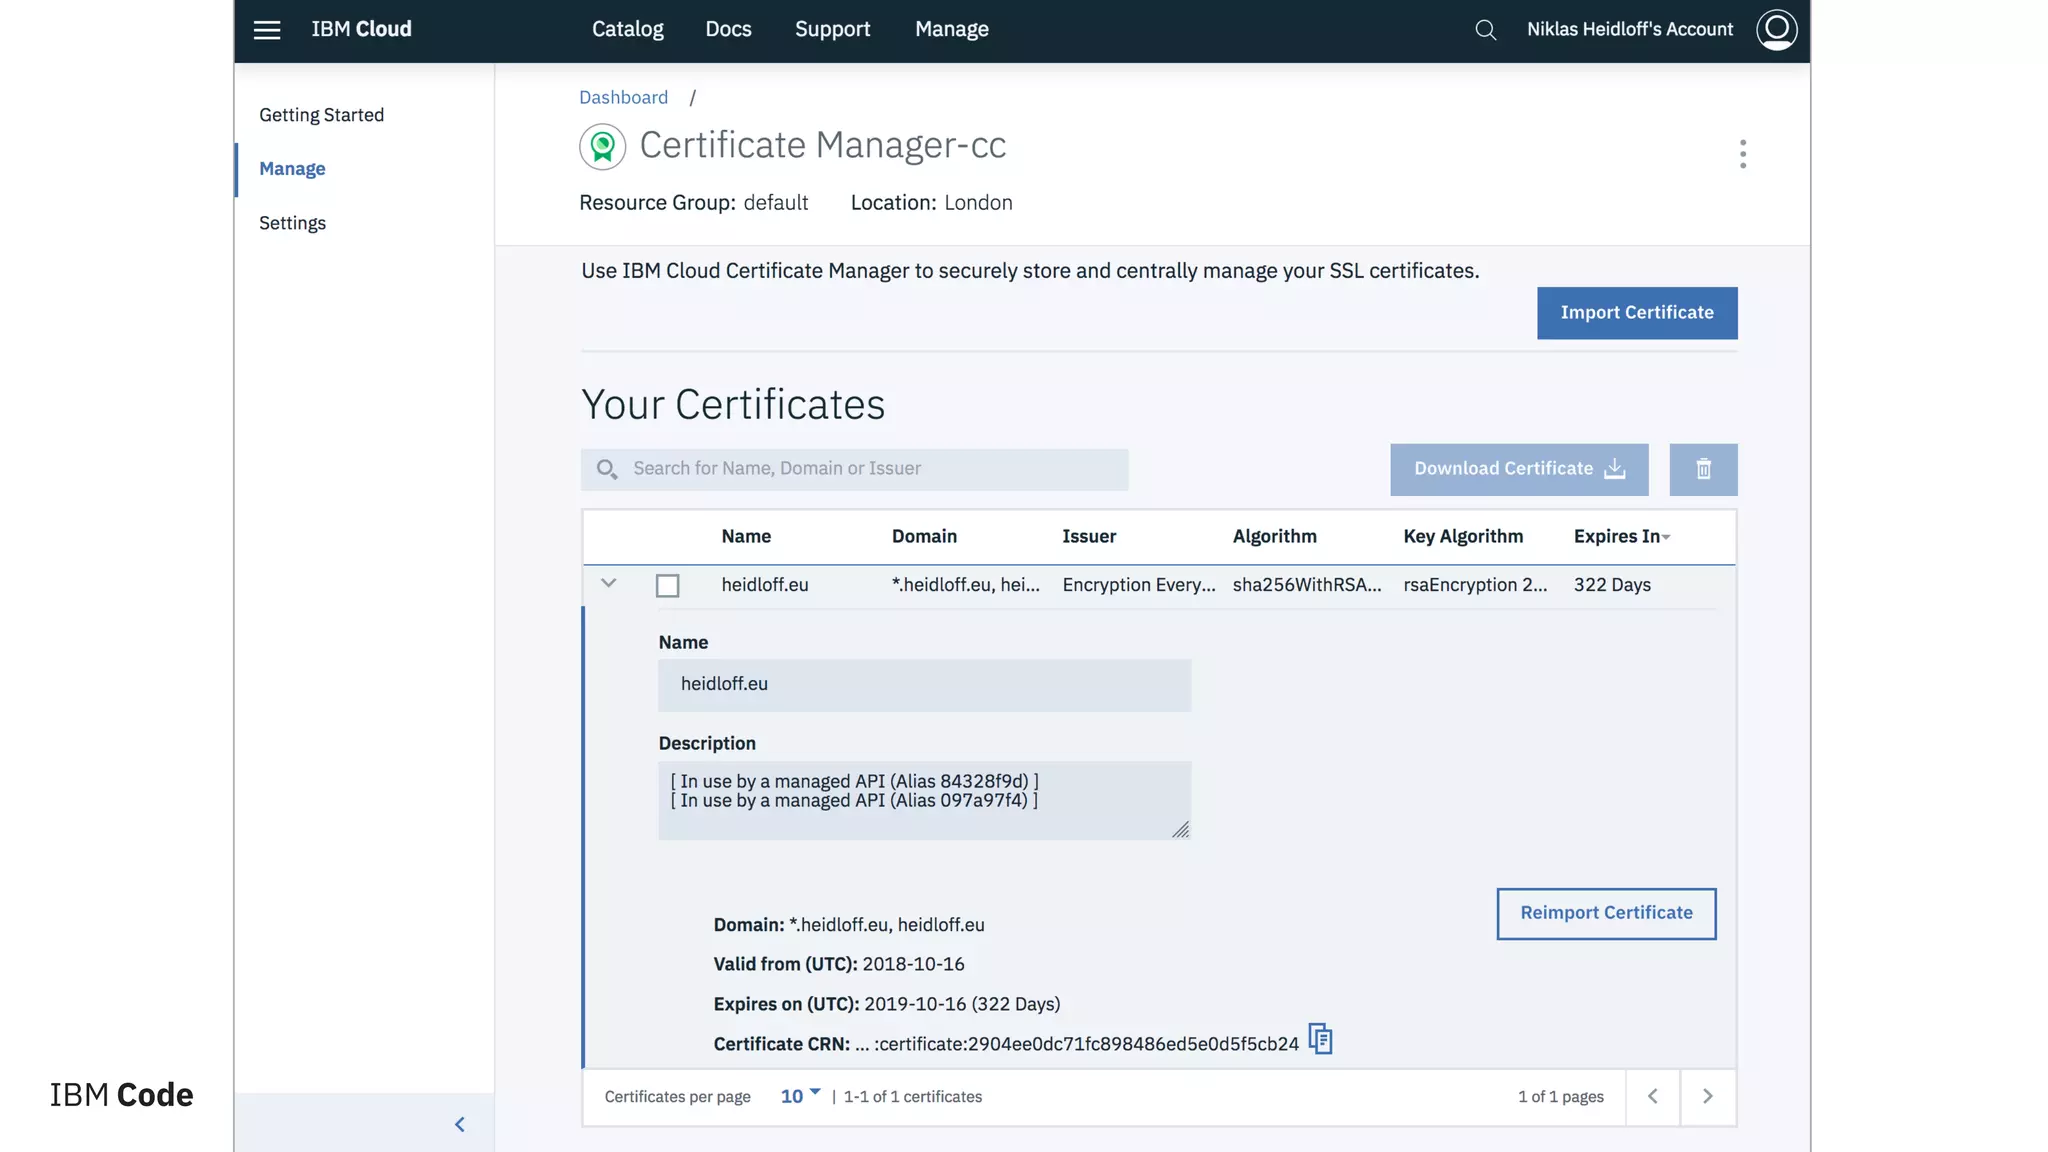Copy the Certificate CRN with copy icon
This screenshot has height=1152, width=2048.
tap(1320, 1040)
